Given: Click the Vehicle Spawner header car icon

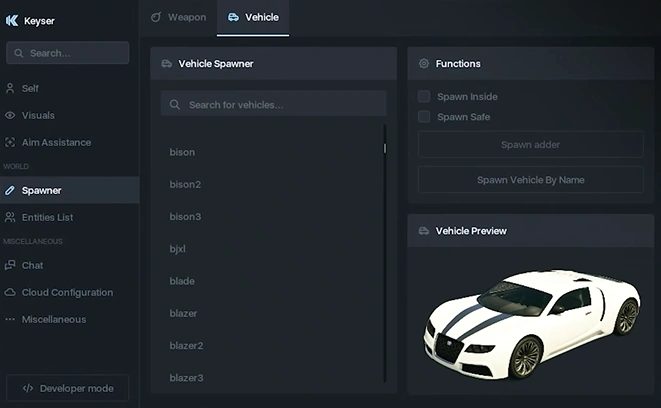Looking at the screenshot, I should pyautogui.click(x=167, y=64).
